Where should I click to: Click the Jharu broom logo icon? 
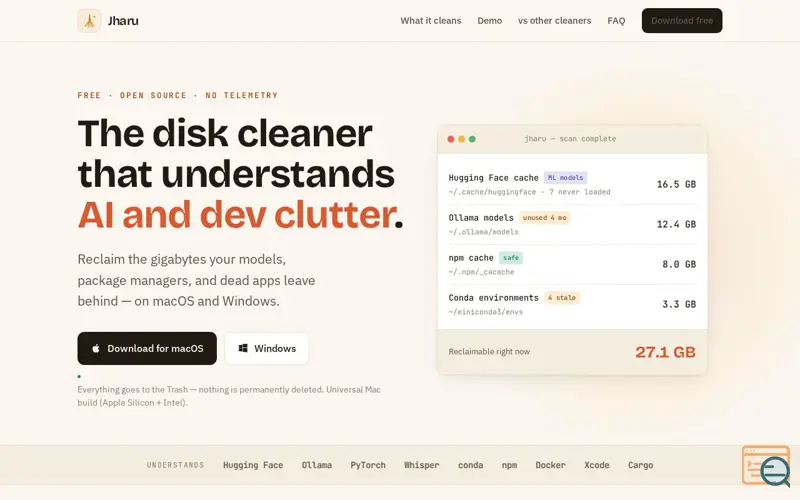click(x=89, y=21)
